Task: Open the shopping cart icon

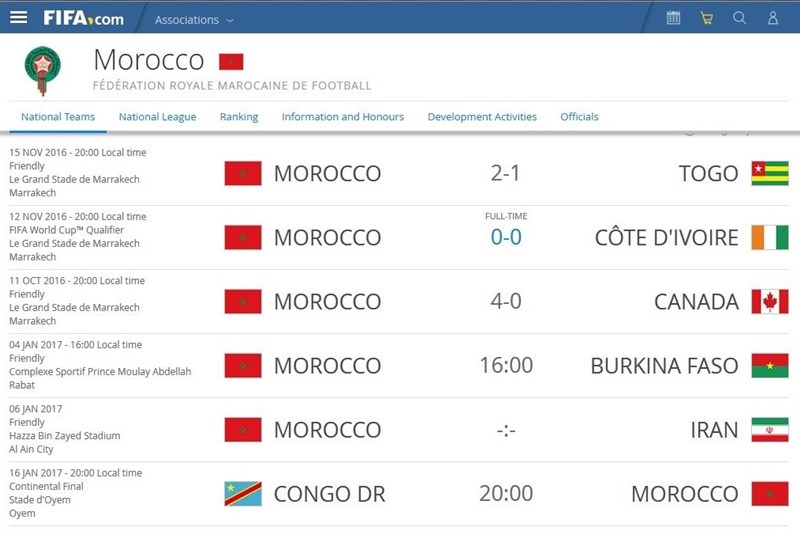Action: 706,18
